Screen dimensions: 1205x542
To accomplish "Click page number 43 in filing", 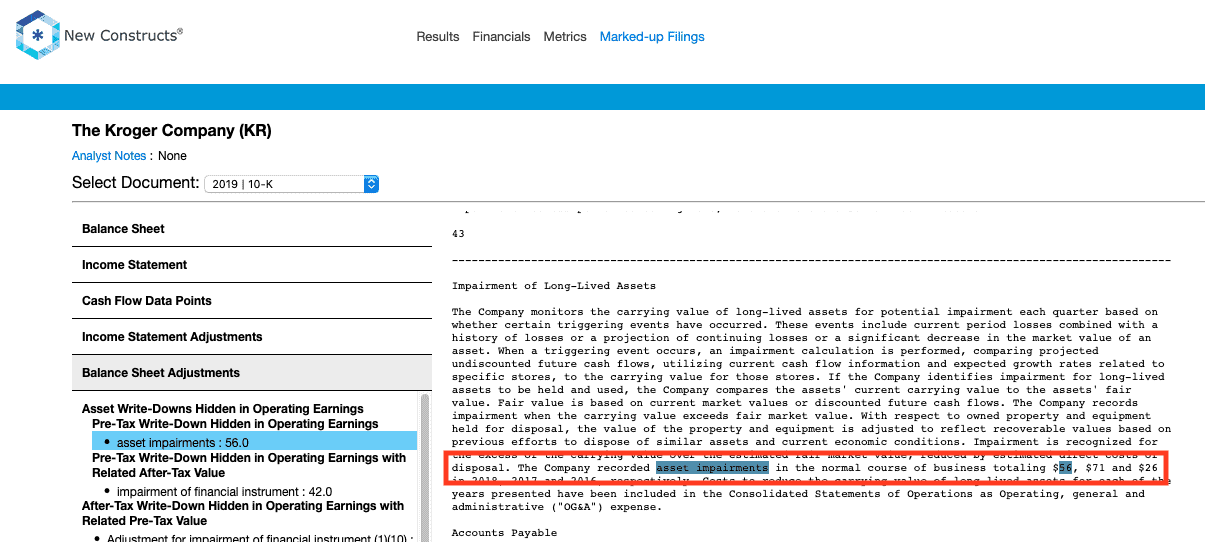I will (458, 234).
